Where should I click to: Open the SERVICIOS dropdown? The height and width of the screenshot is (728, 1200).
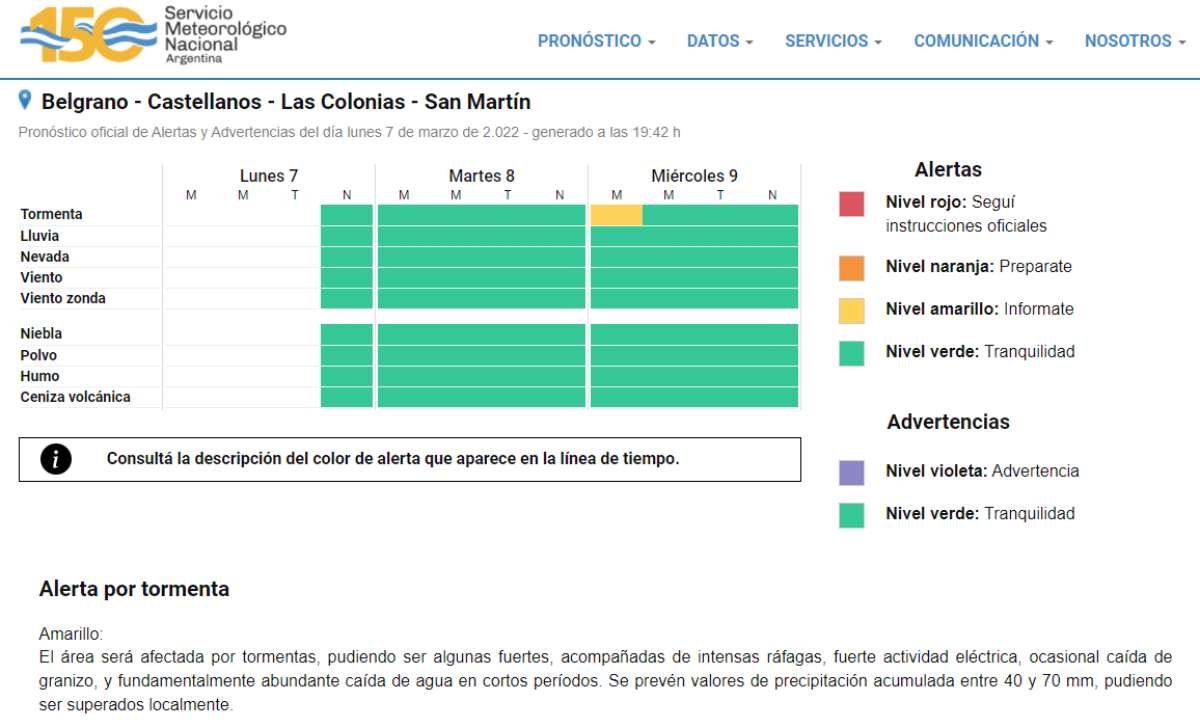click(833, 41)
